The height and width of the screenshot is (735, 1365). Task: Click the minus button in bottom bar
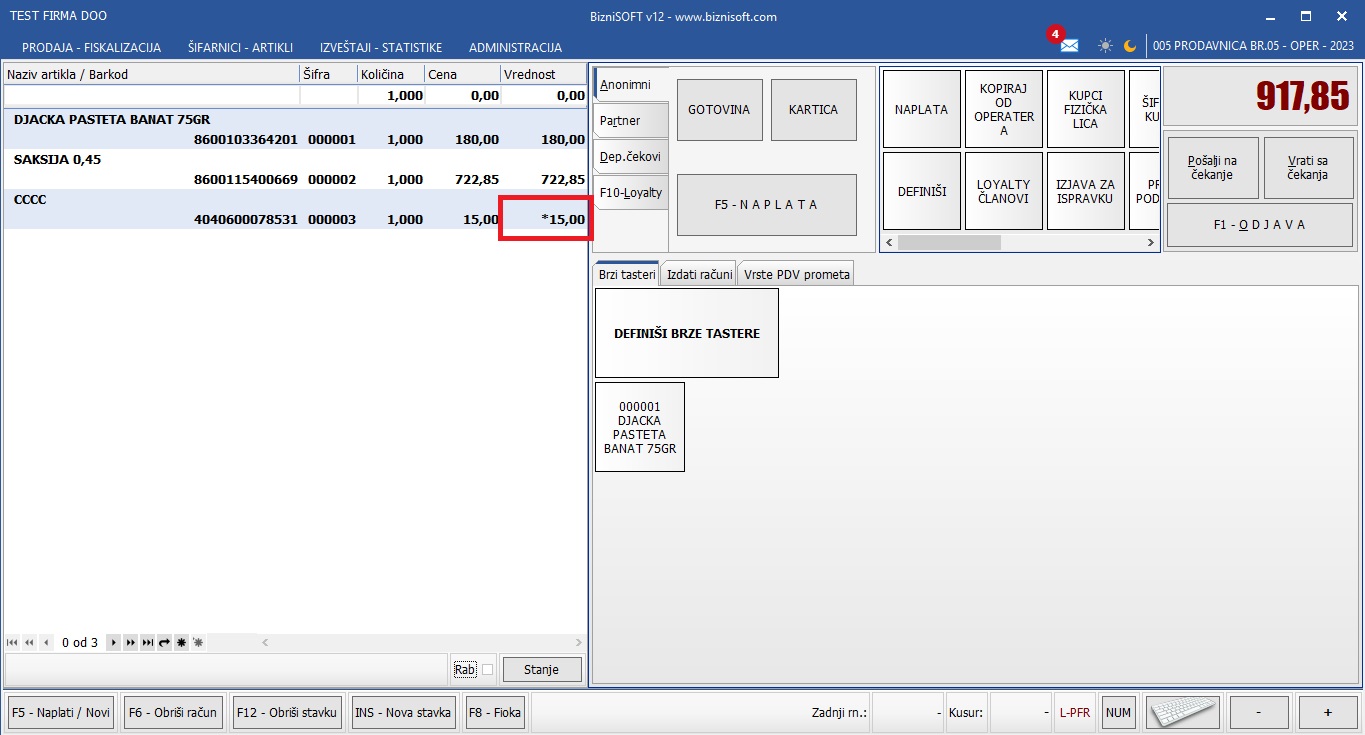point(1258,713)
